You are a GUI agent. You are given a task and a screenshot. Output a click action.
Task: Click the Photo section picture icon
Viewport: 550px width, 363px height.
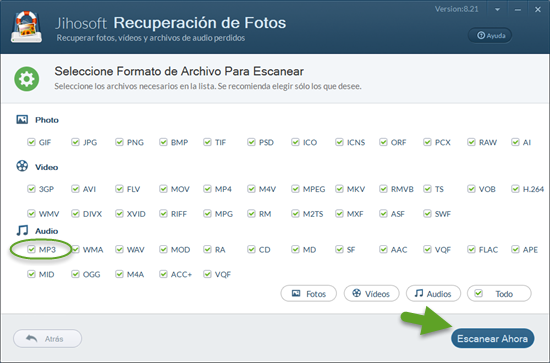pos(22,120)
